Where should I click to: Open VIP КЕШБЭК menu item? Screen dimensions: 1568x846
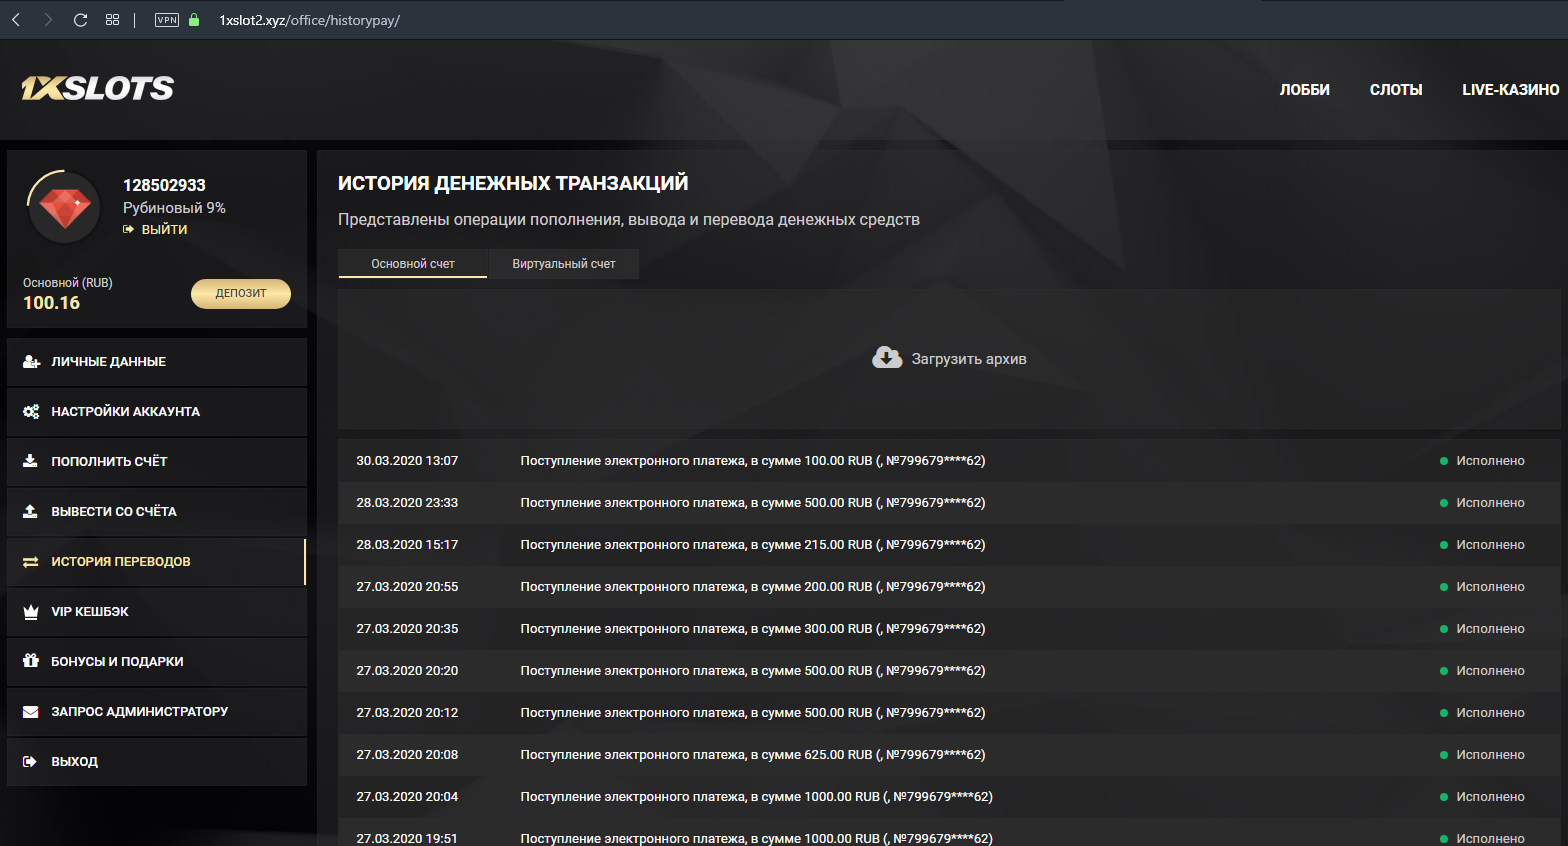pyautogui.click(x=90, y=612)
